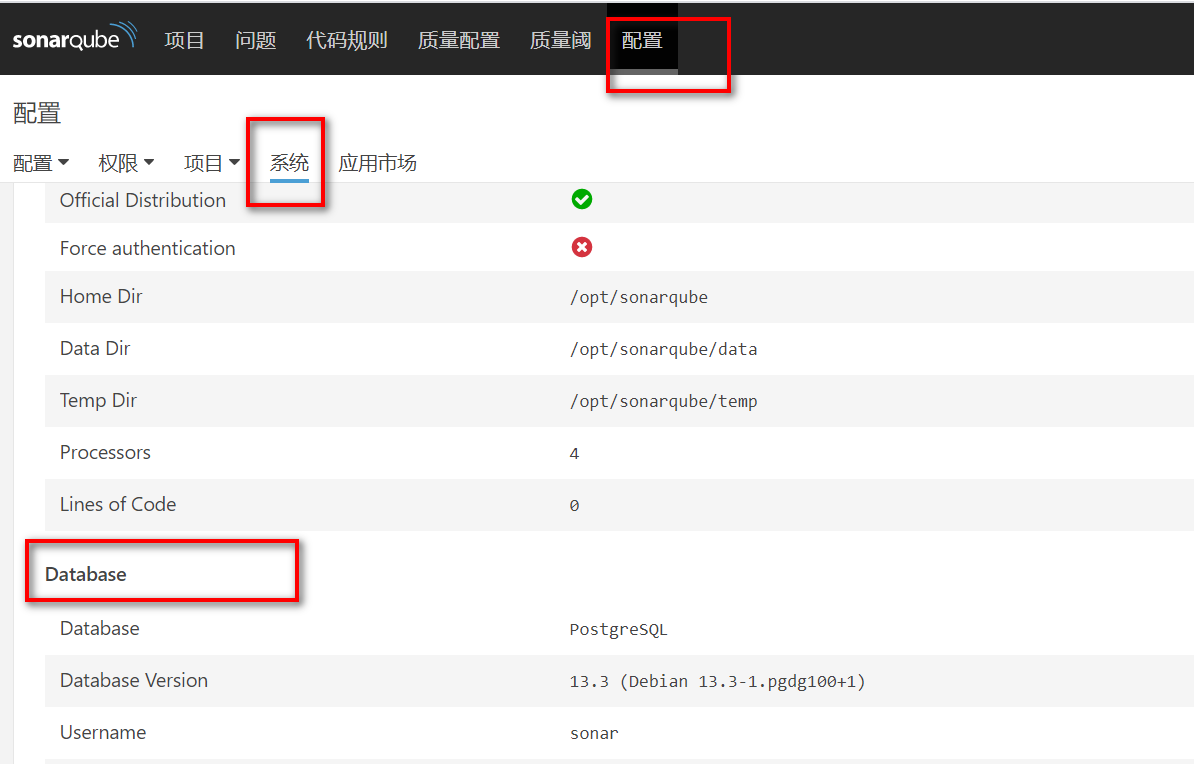Image resolution: width=1194 pixels, height=764 pixels.
Task: Click the Lines of Code value 0
Action: click(x=574, y=505)
